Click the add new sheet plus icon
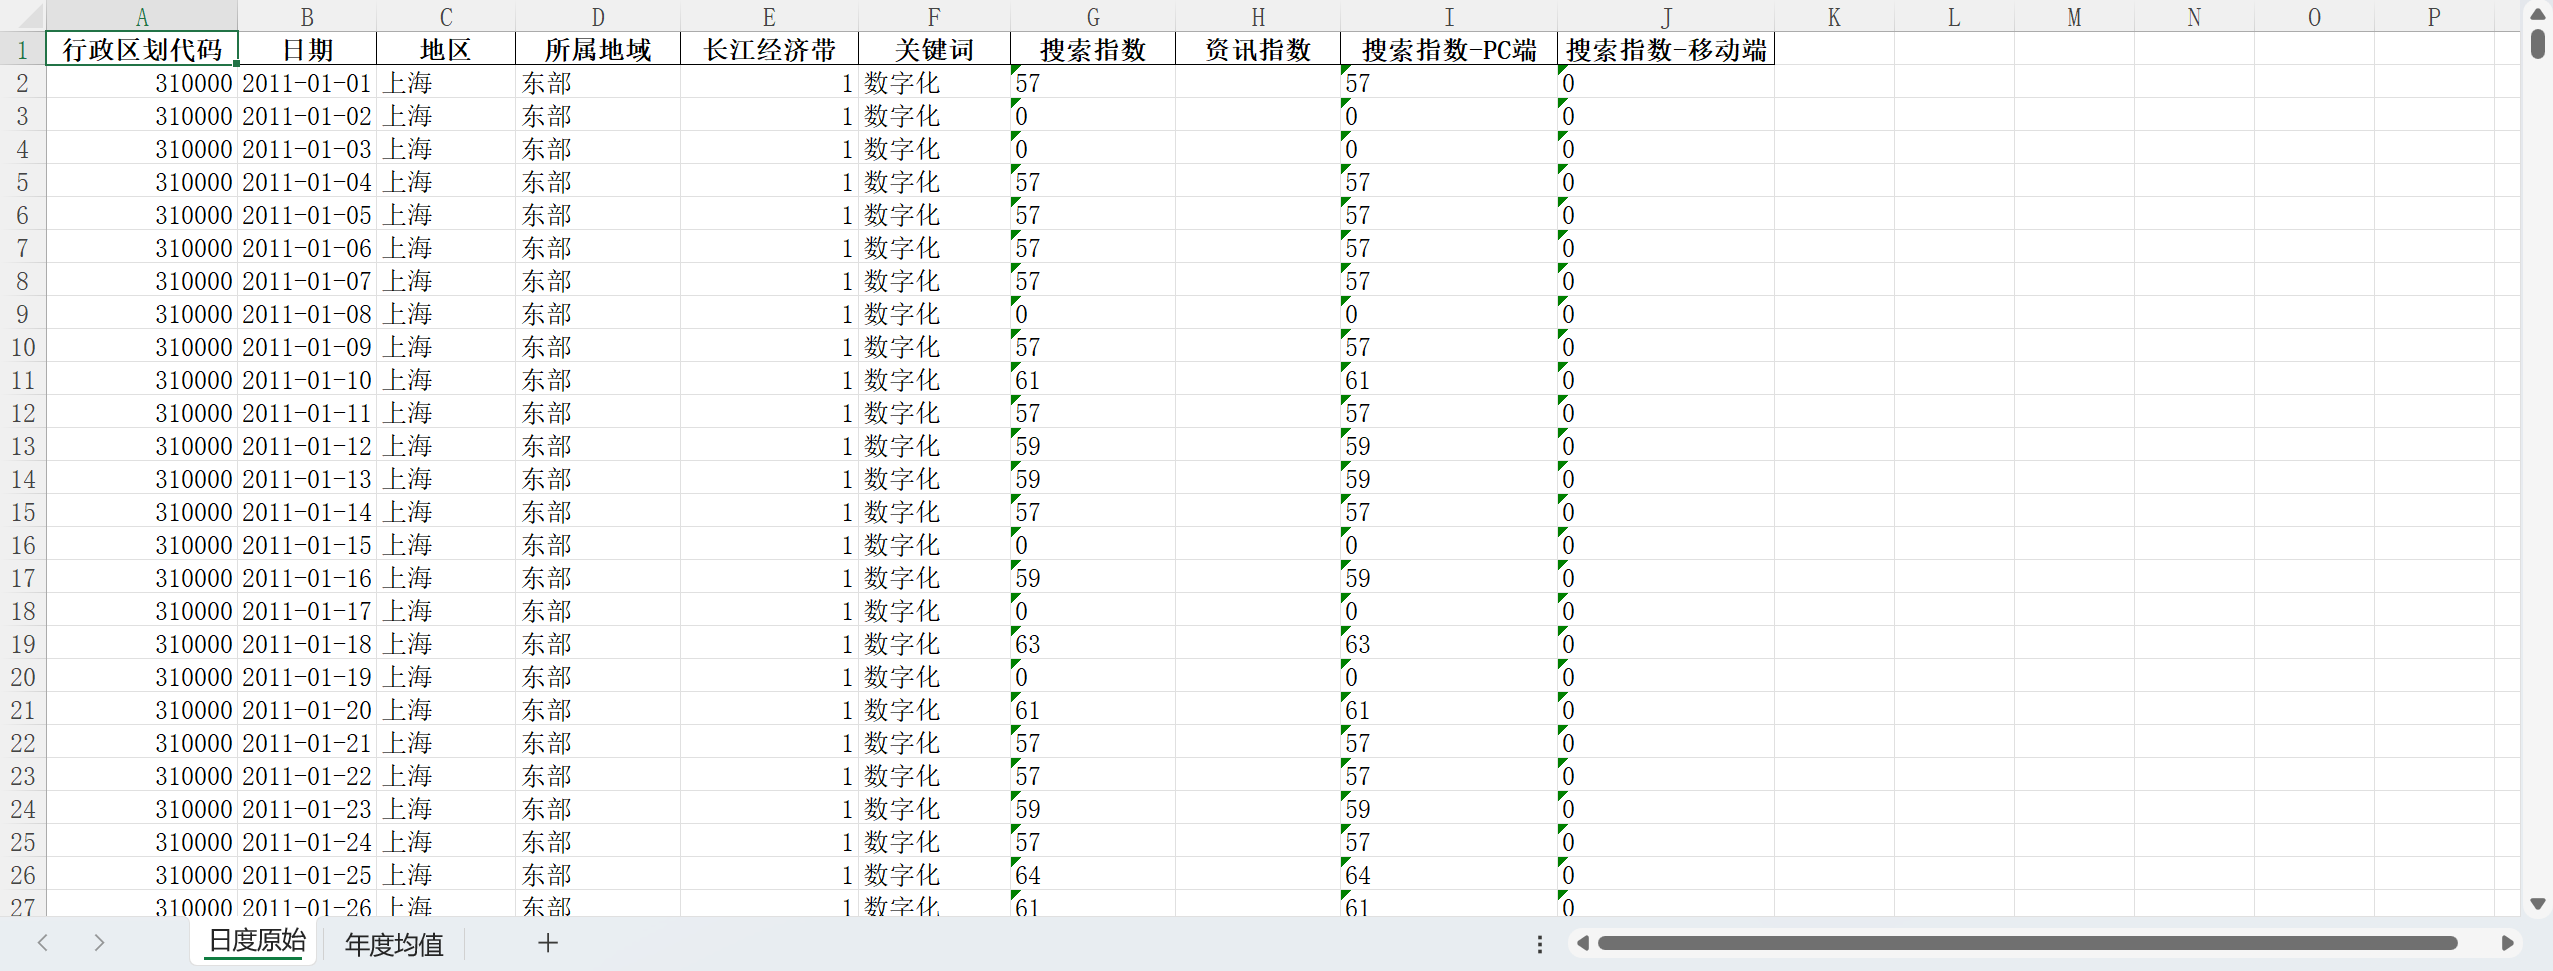Screen dimensions: 2553x971 pos(547,943)
